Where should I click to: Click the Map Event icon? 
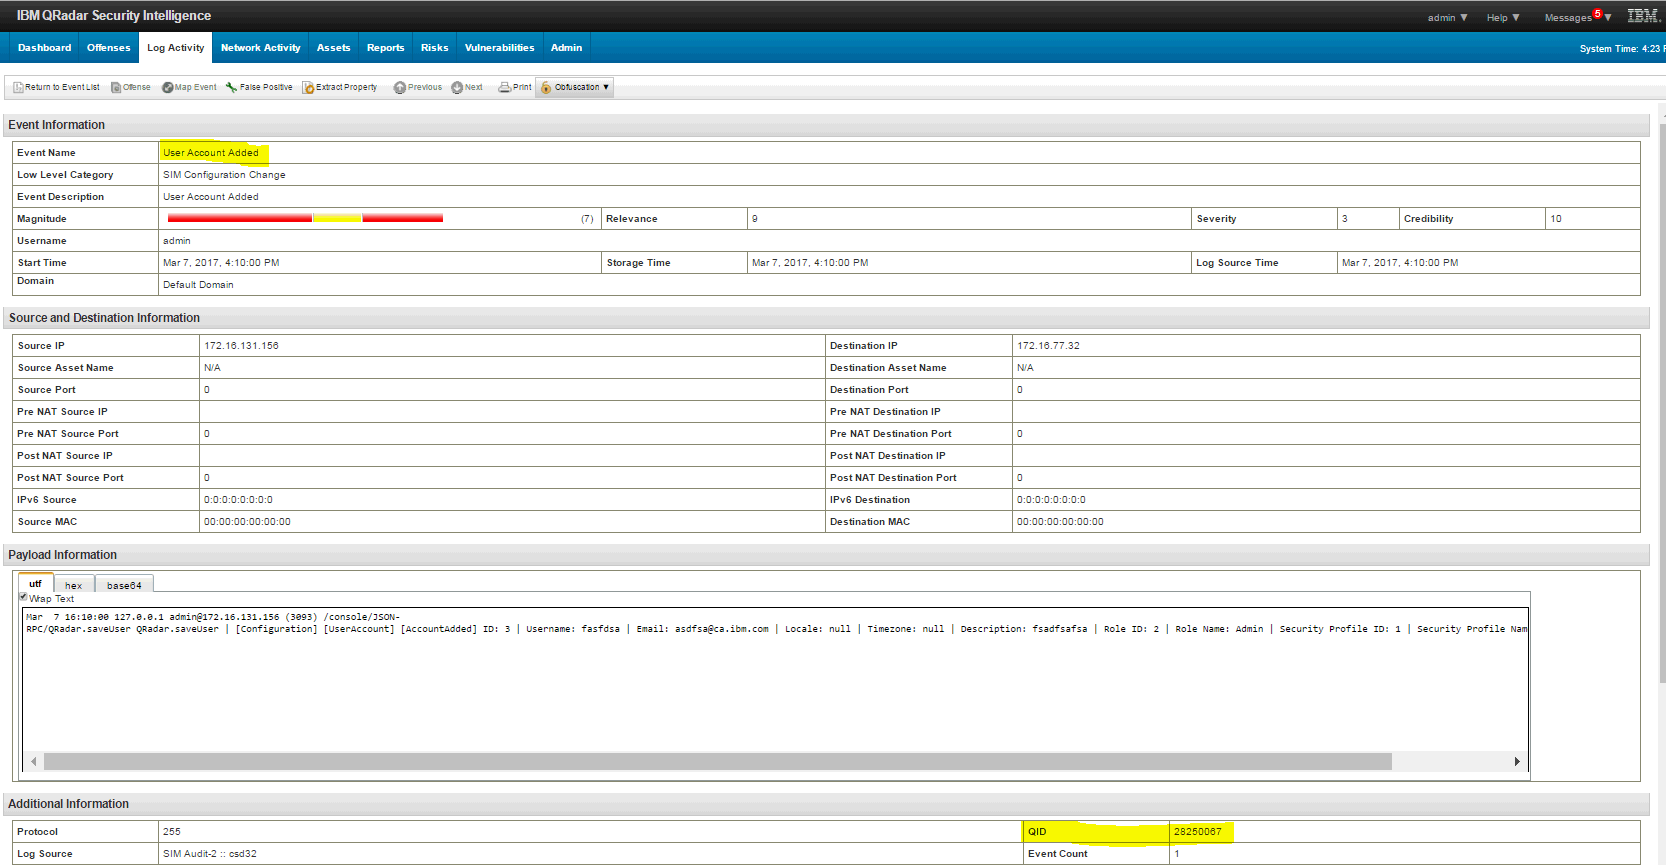click(x=168, y=88)
